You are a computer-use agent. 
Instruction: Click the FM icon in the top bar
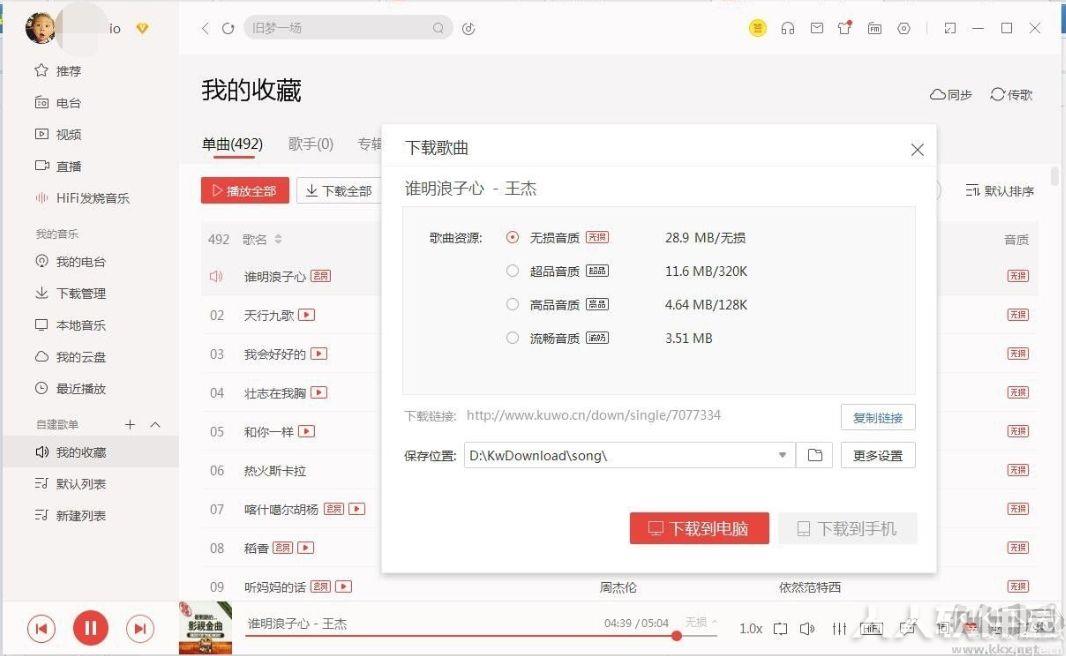[874, 28]
